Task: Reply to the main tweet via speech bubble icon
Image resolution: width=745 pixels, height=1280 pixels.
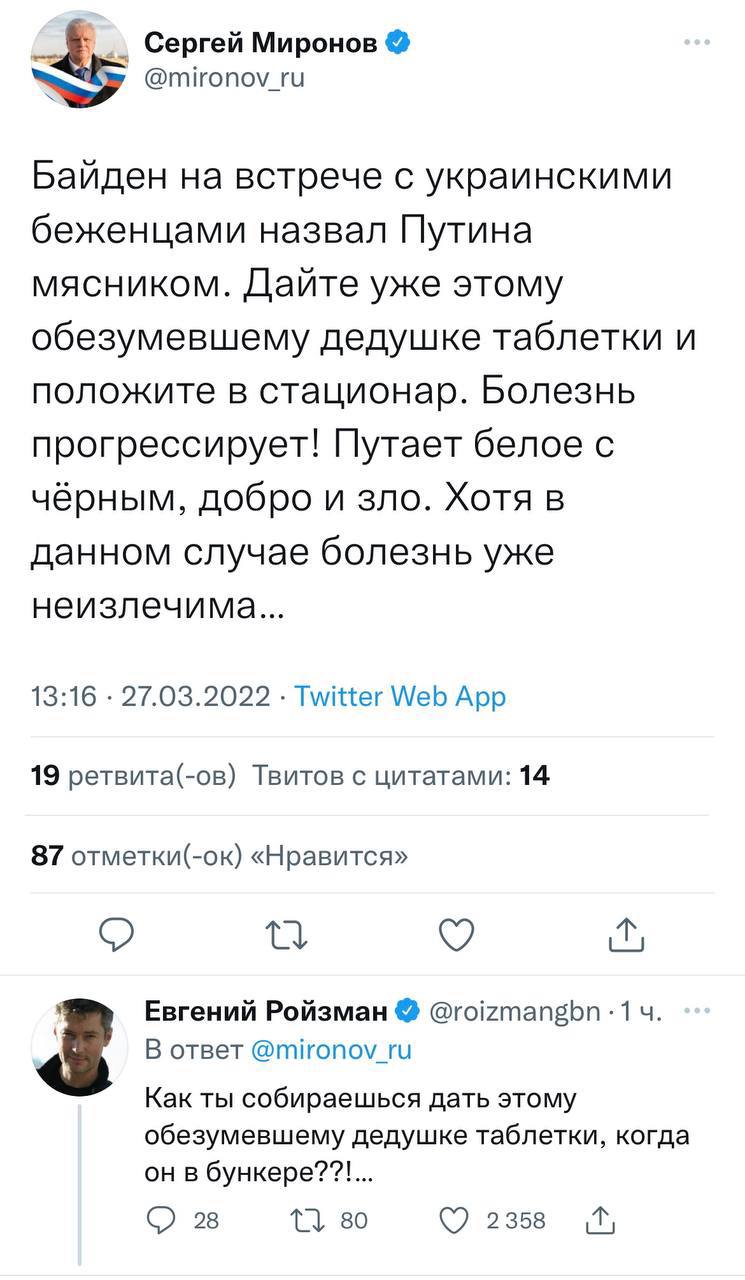Action: (117, 934)
